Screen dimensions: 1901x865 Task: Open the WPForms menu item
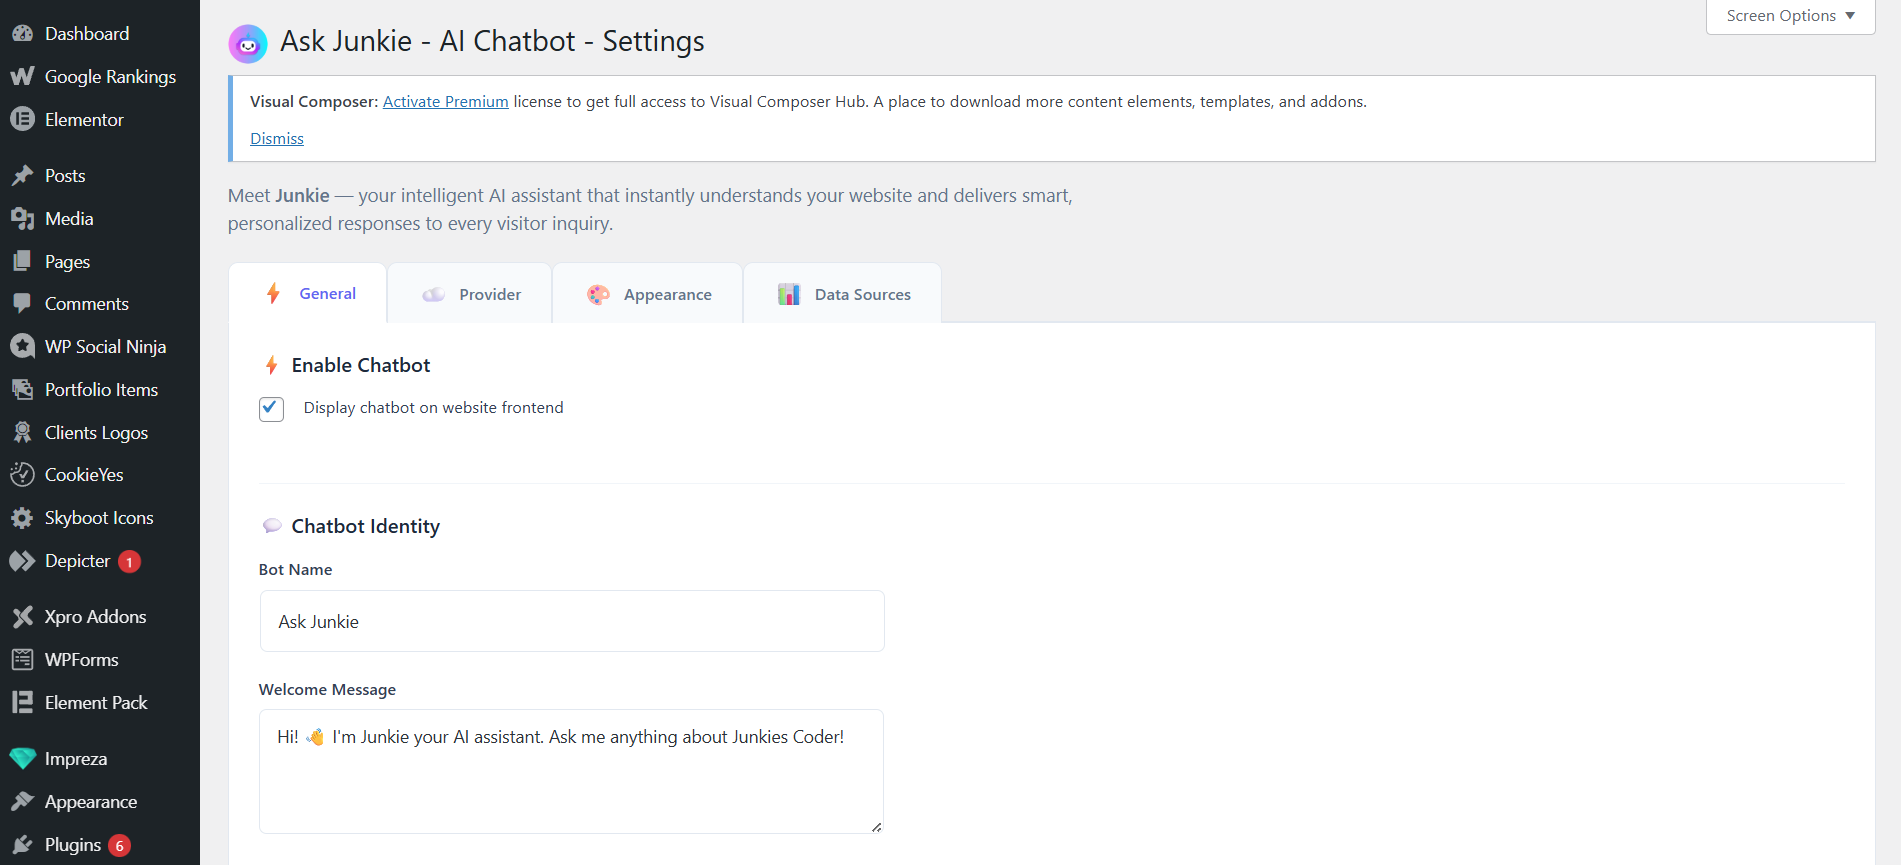[81, 660]
